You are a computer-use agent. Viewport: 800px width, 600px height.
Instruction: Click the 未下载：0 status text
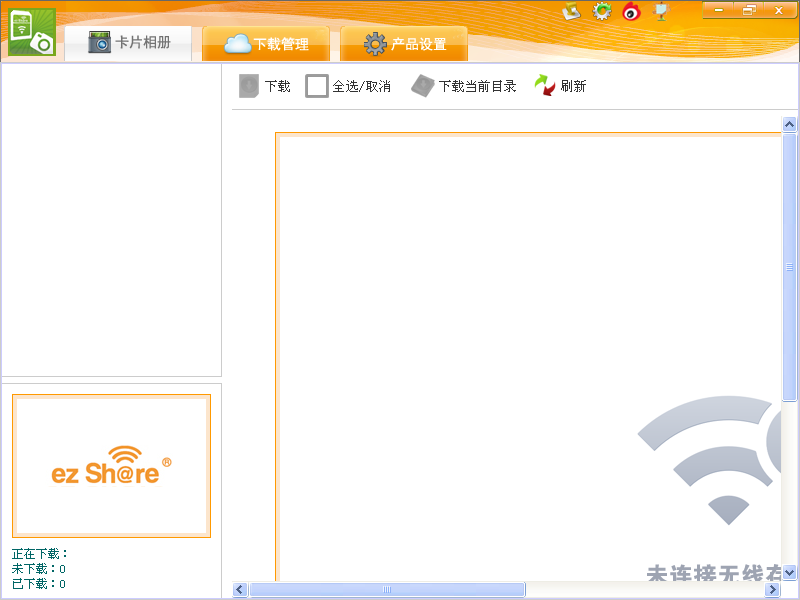click(x=39, y=568)
